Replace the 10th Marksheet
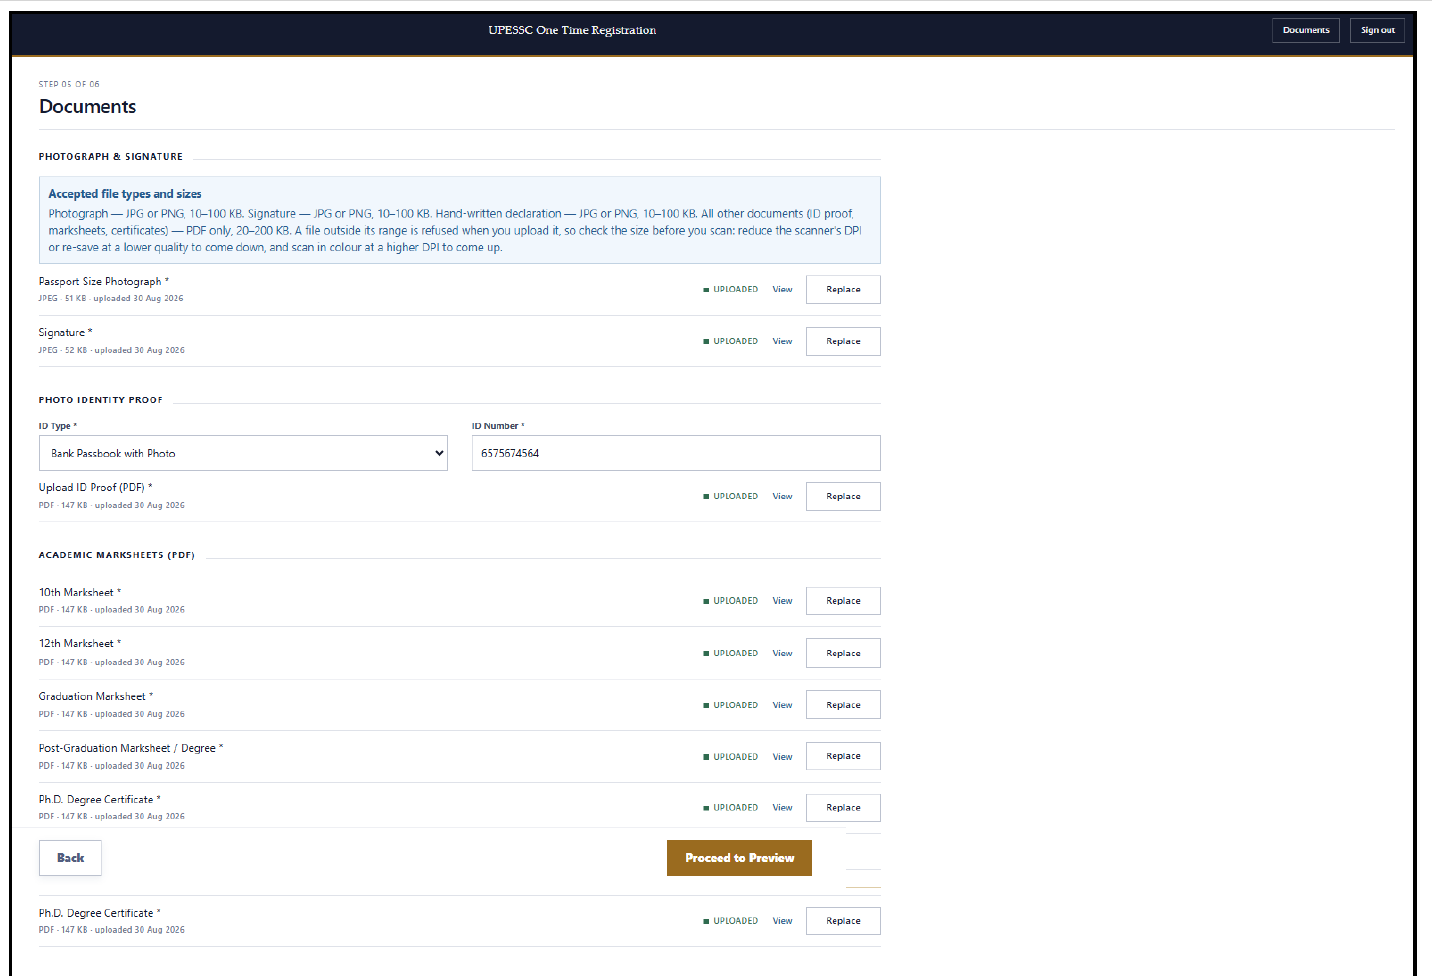This screenshot has width=1432, height=977. (843, 601)
